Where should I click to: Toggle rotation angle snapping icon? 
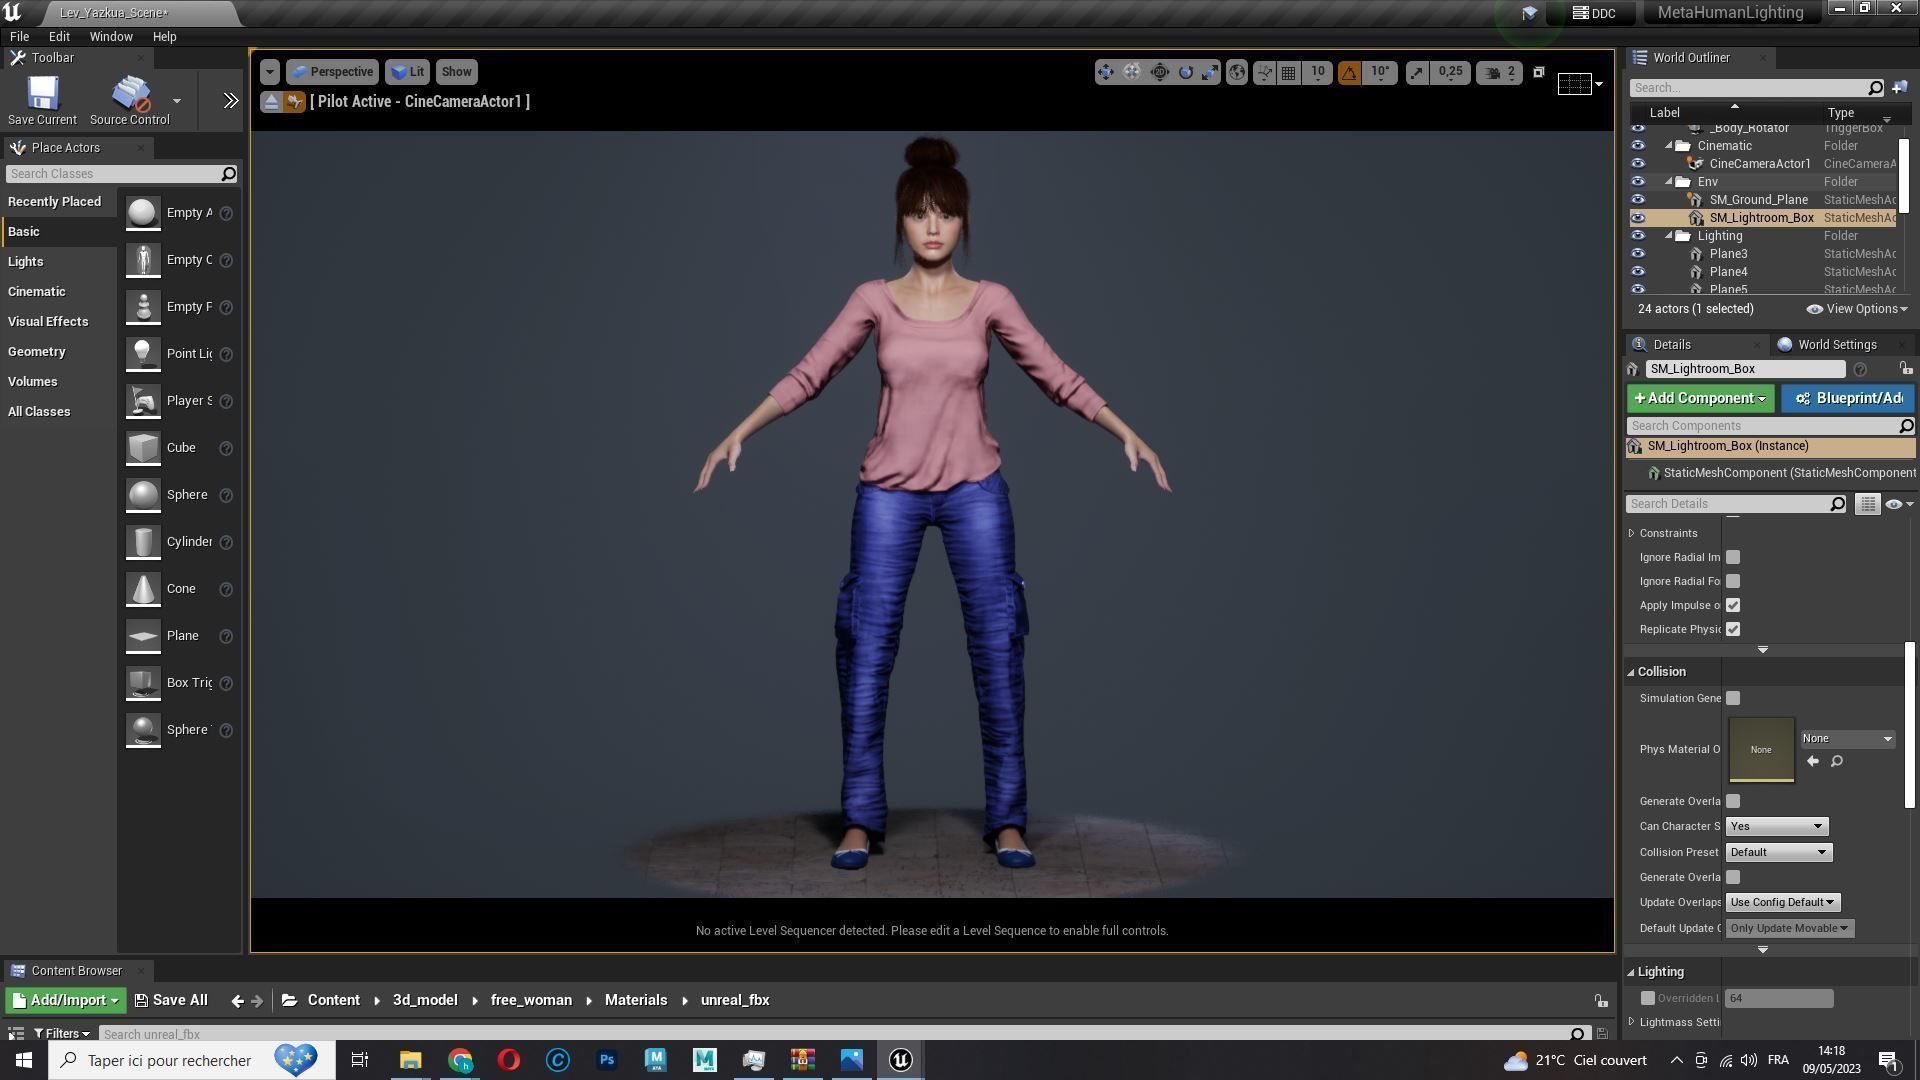tap(1349, 72)
